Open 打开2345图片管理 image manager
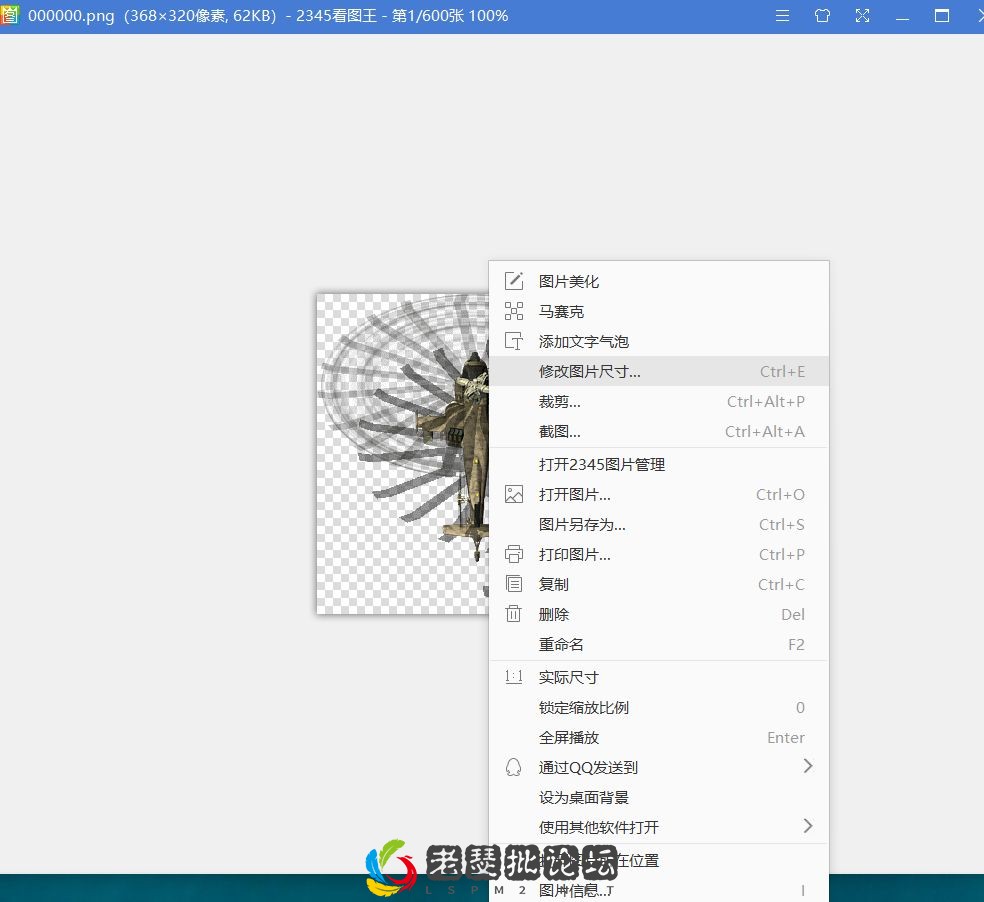This screenshot has width=984, height=902. point(600,464)
